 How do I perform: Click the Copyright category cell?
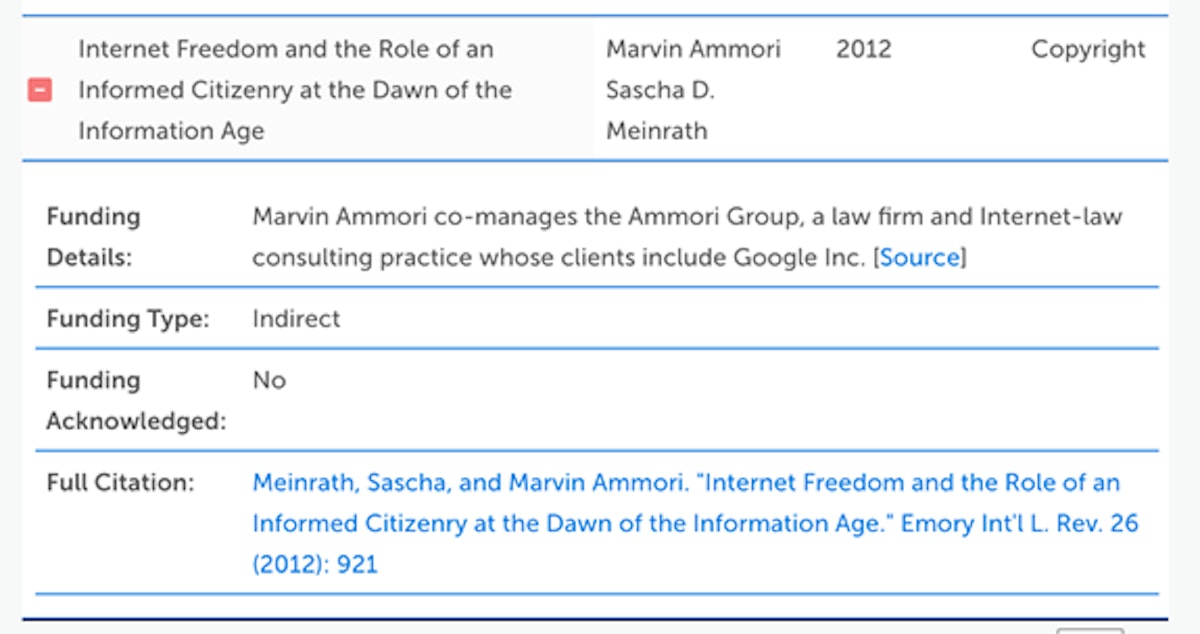pyautogui.click(x=1088, y=50)
